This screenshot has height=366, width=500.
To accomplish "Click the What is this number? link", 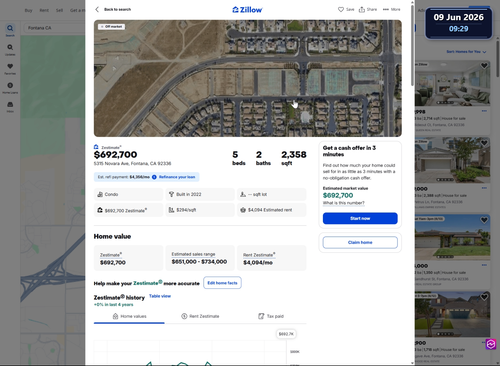I will click(343, 203).
